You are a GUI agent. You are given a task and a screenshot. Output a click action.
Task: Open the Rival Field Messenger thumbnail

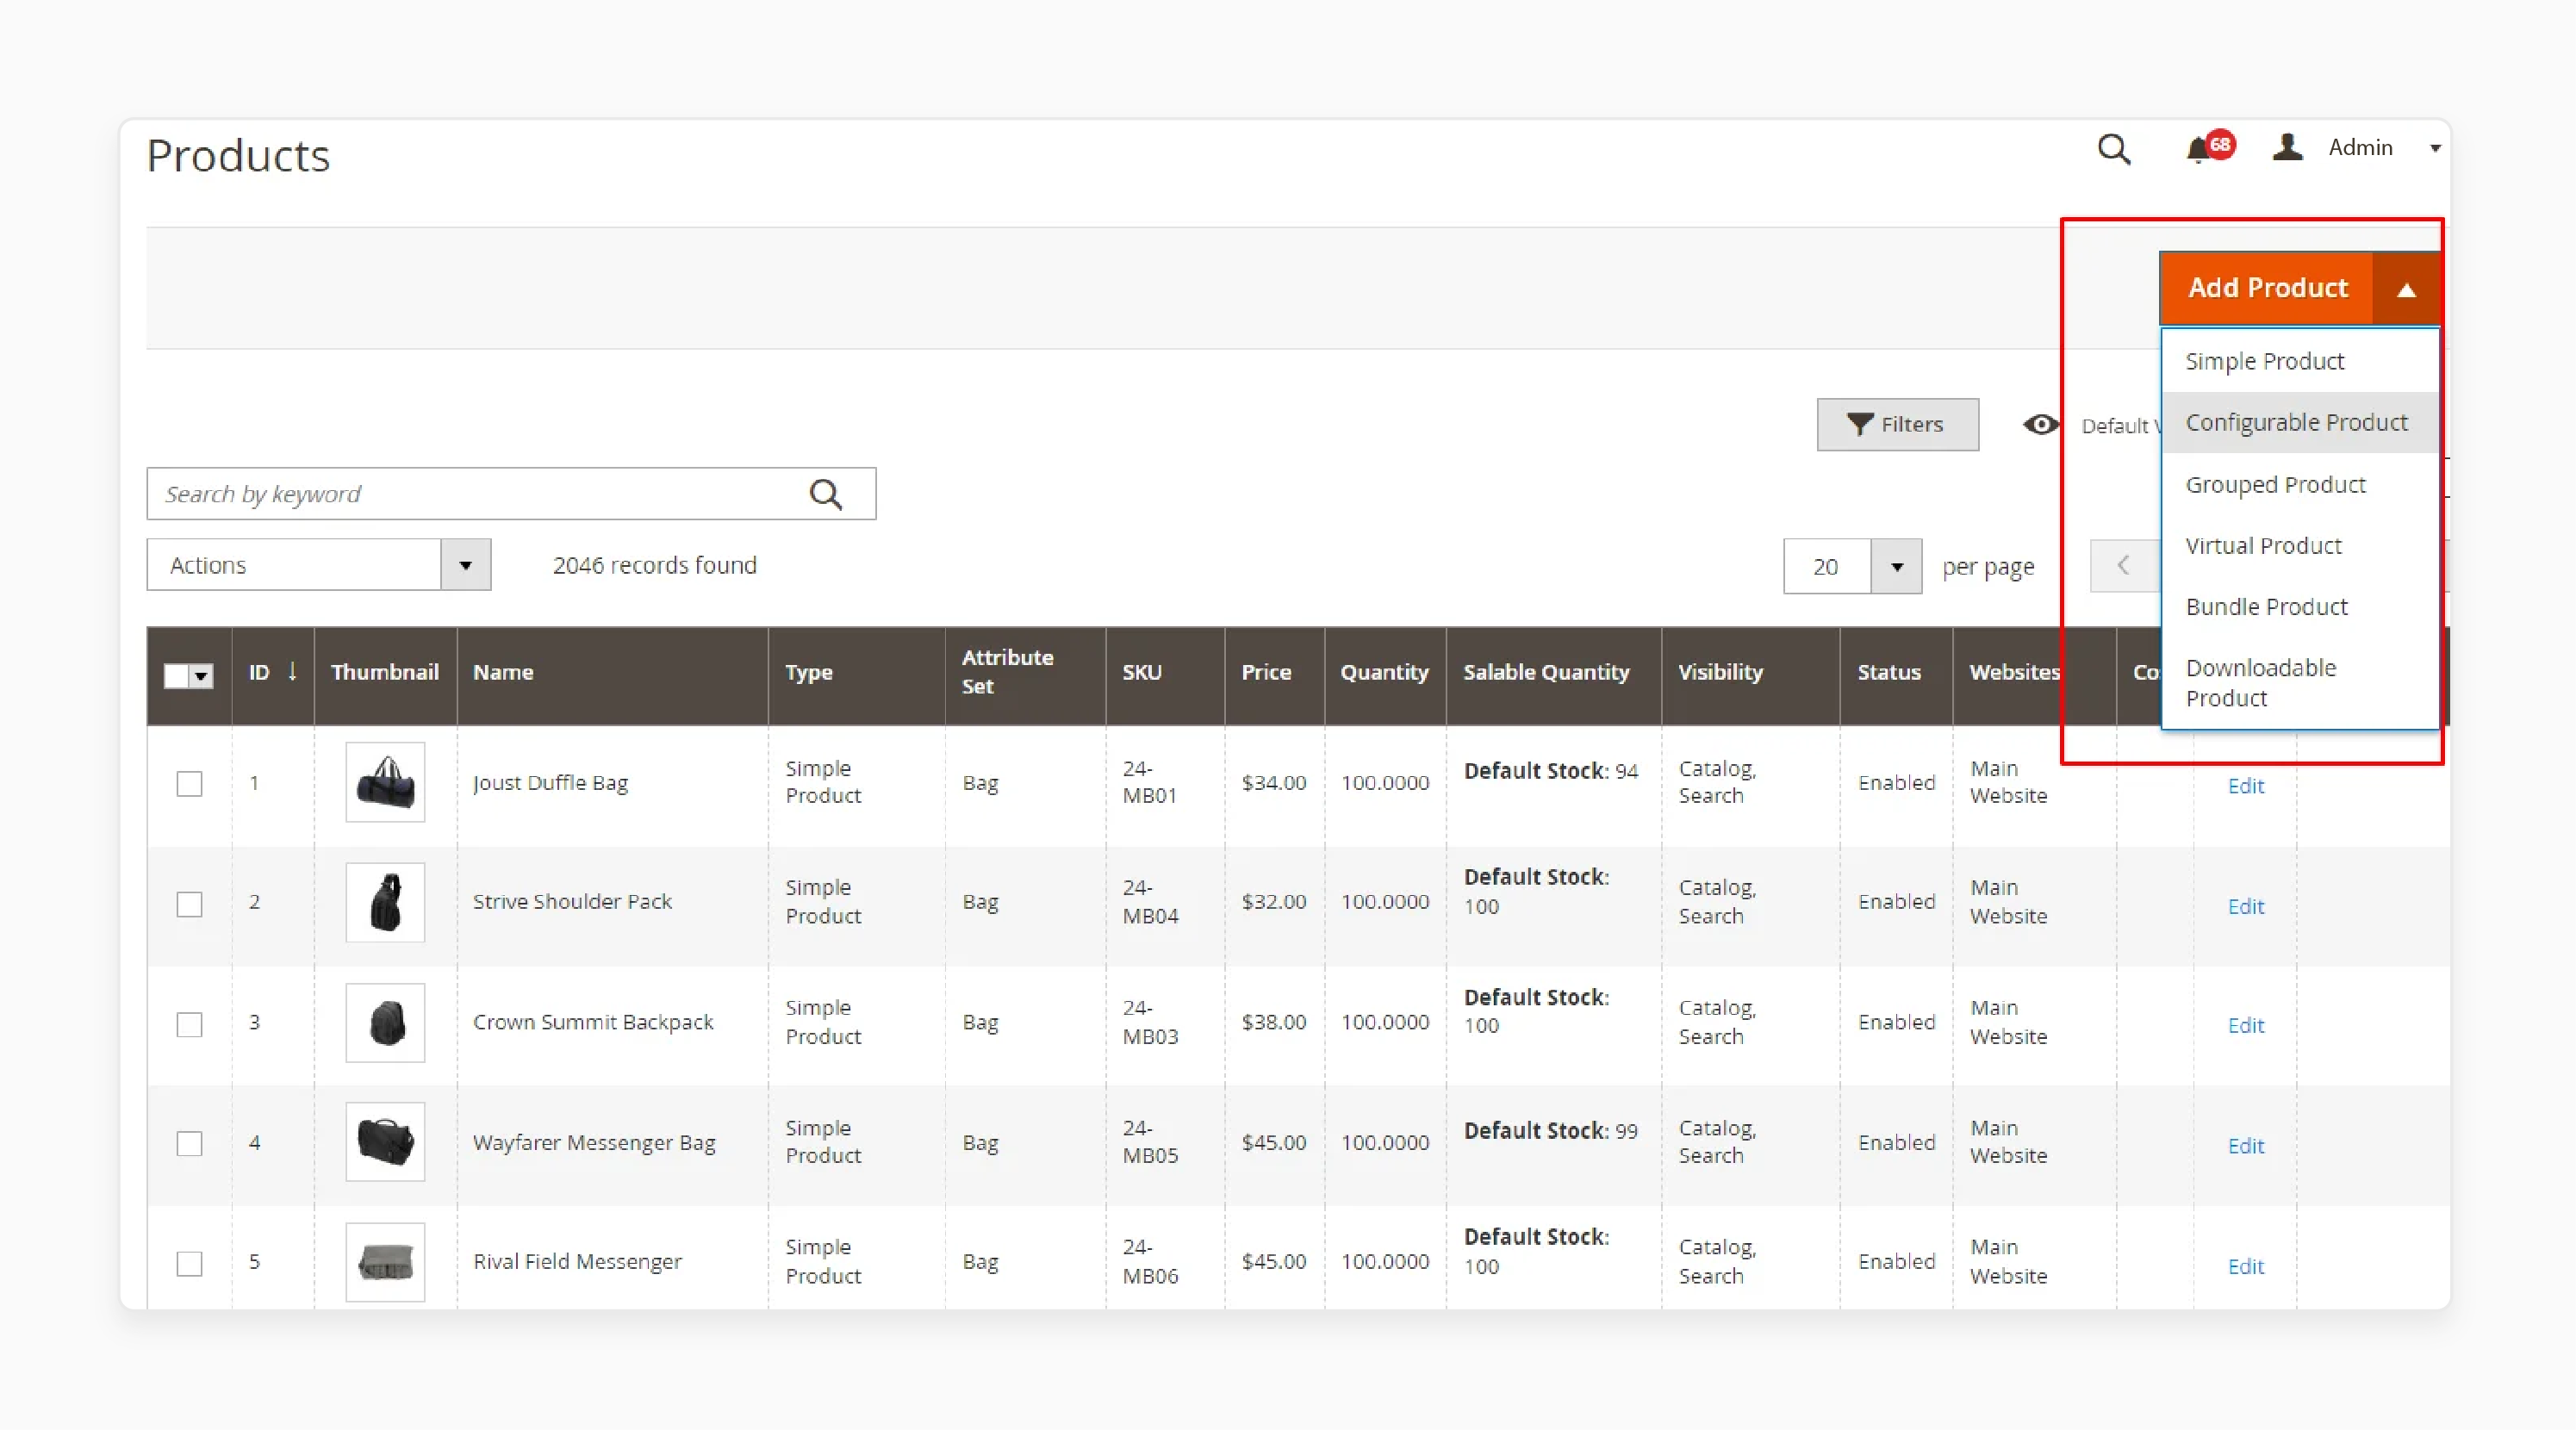[x=385, y=1262]
